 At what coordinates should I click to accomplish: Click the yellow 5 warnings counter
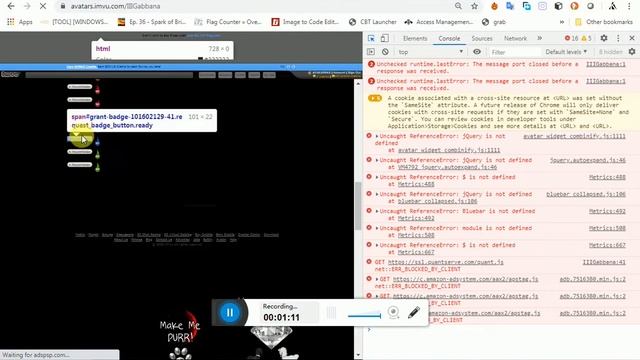coord(587,38)
